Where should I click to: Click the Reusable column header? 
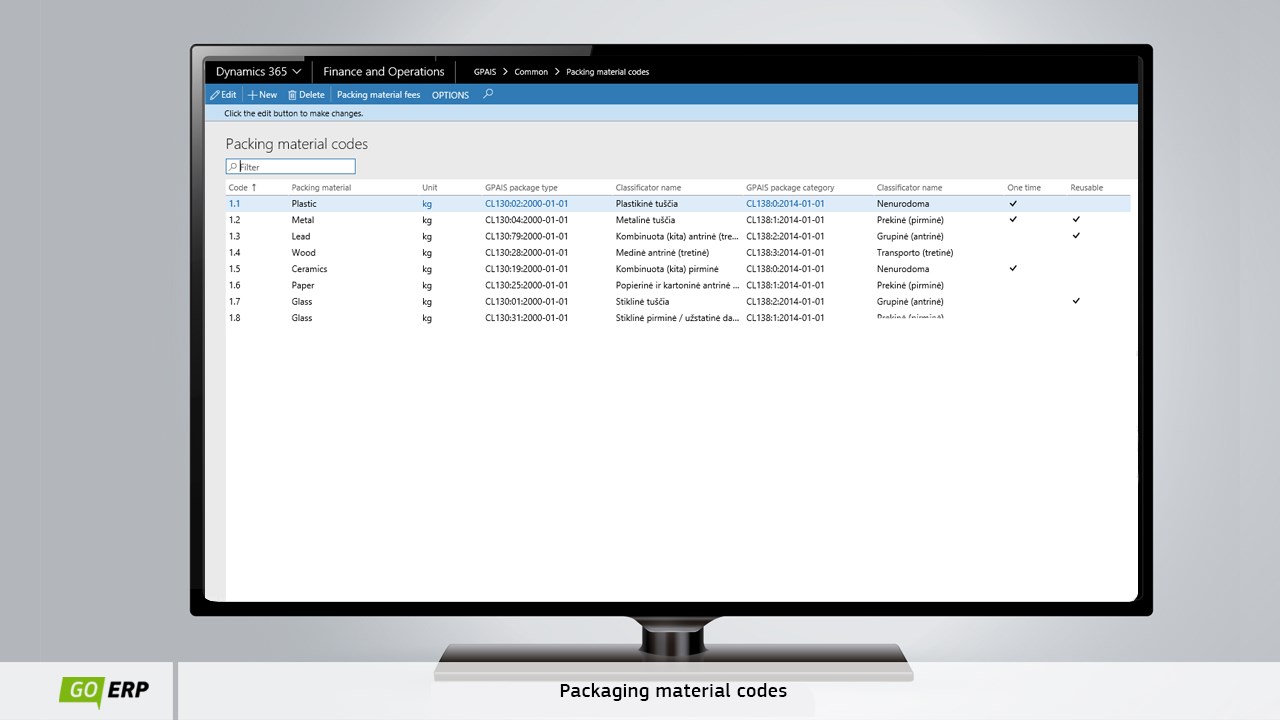click(x=1087, y=188)
